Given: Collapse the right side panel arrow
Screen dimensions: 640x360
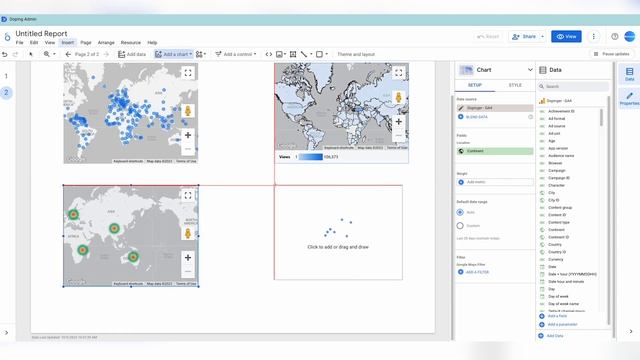Looking at the screenshot, I should click(x=631, y=331).
